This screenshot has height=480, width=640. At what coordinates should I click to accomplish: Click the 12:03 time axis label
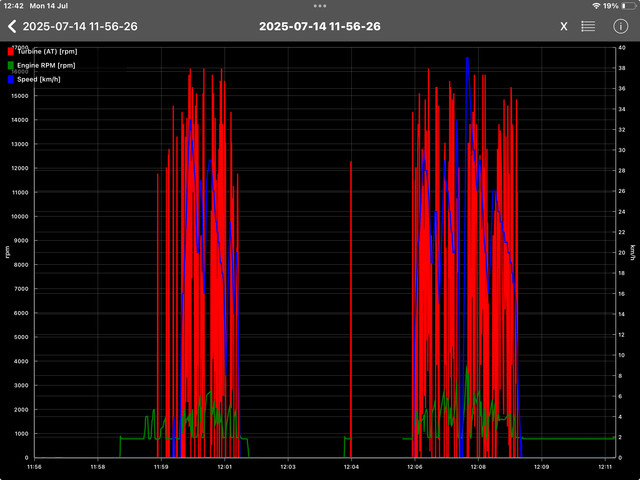(x=288, y=467)
